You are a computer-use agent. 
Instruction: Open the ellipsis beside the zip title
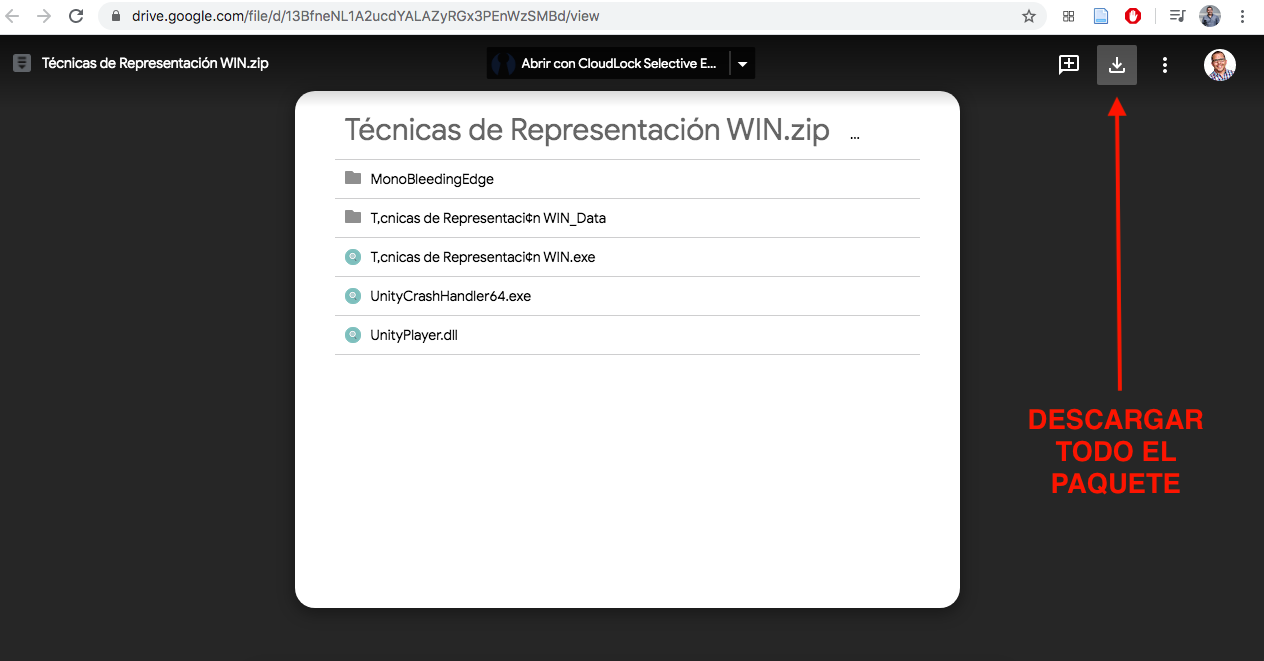(855, 136)
